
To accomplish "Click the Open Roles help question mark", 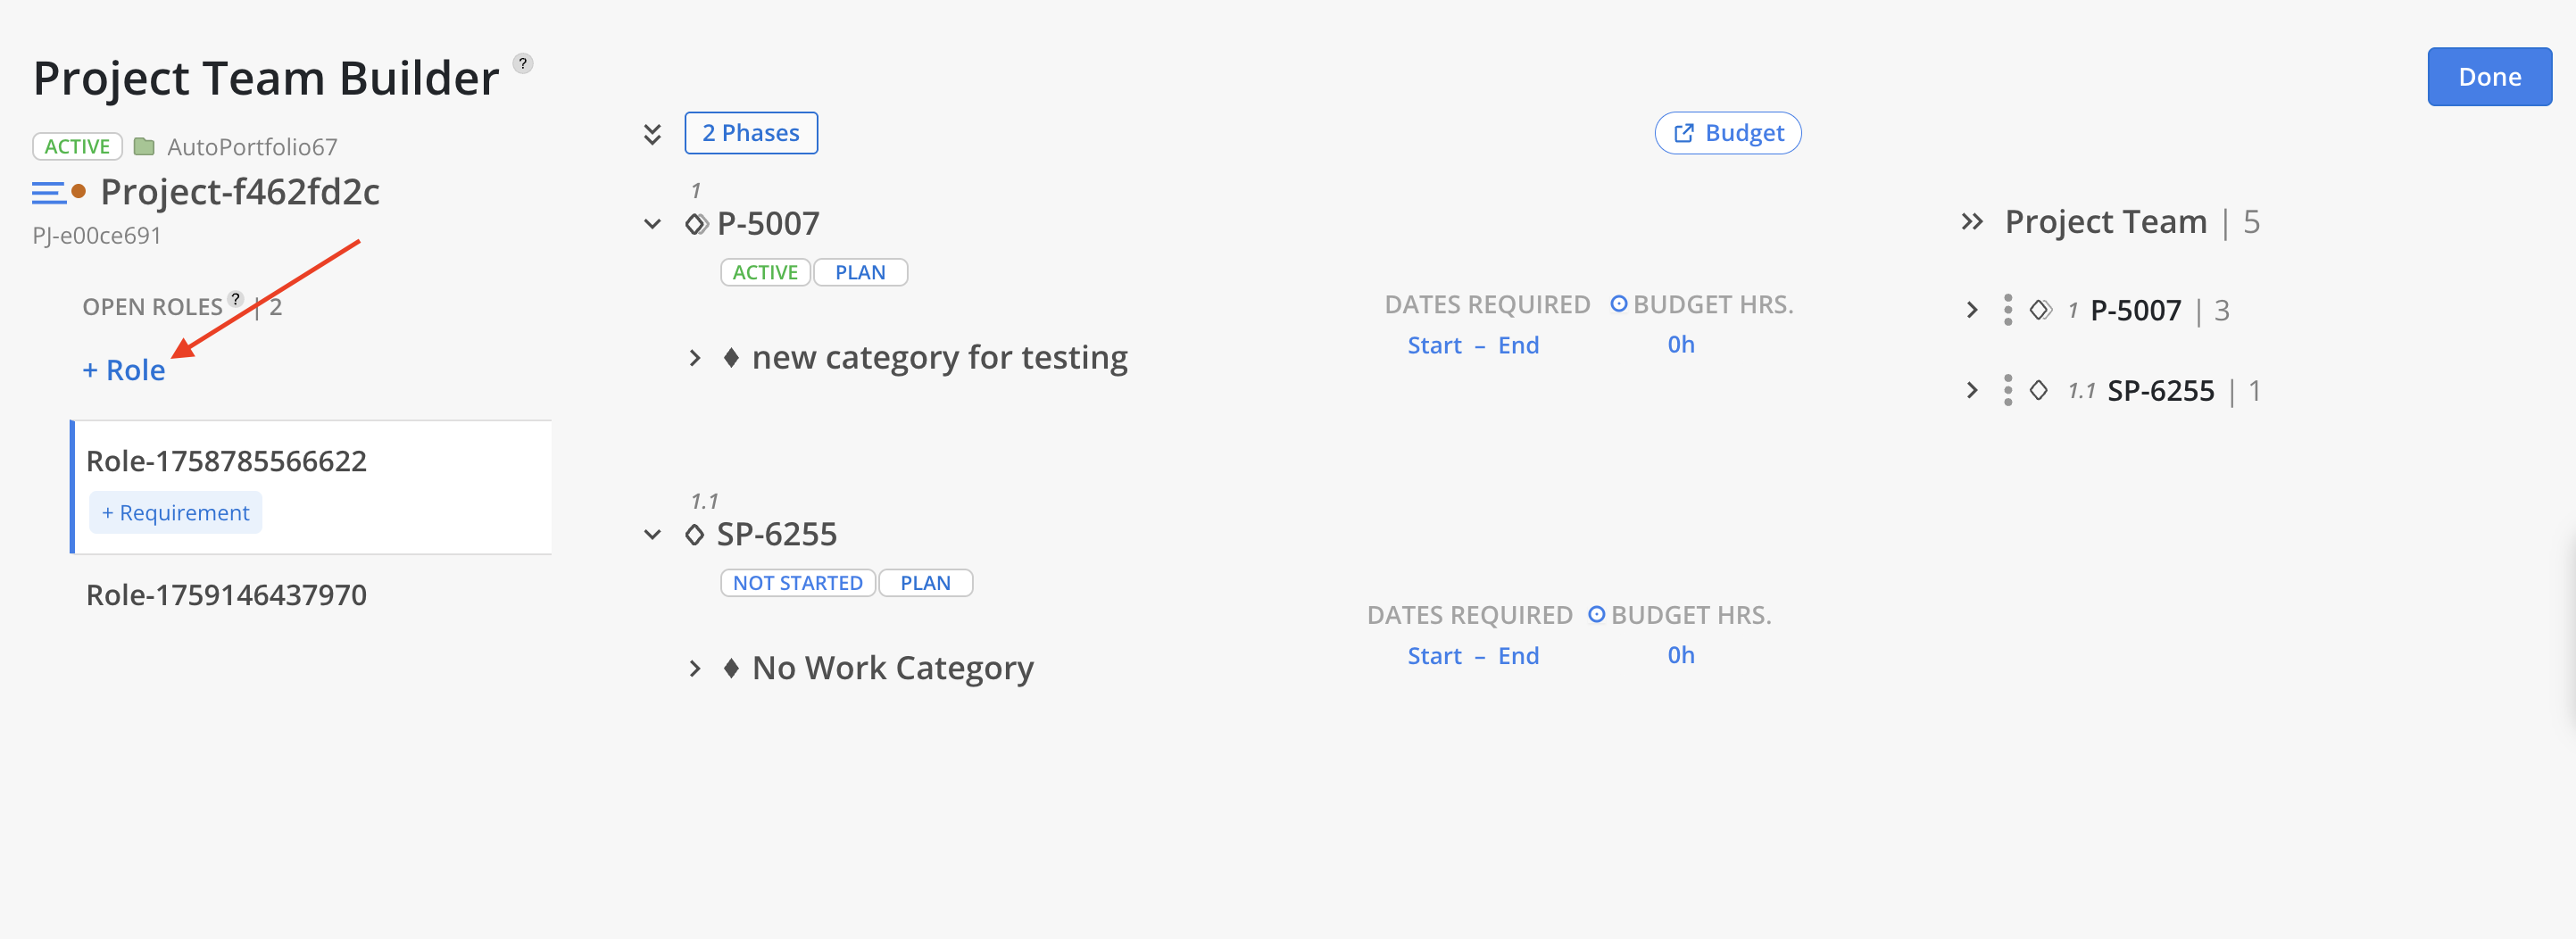I will (x=236, y=298).
